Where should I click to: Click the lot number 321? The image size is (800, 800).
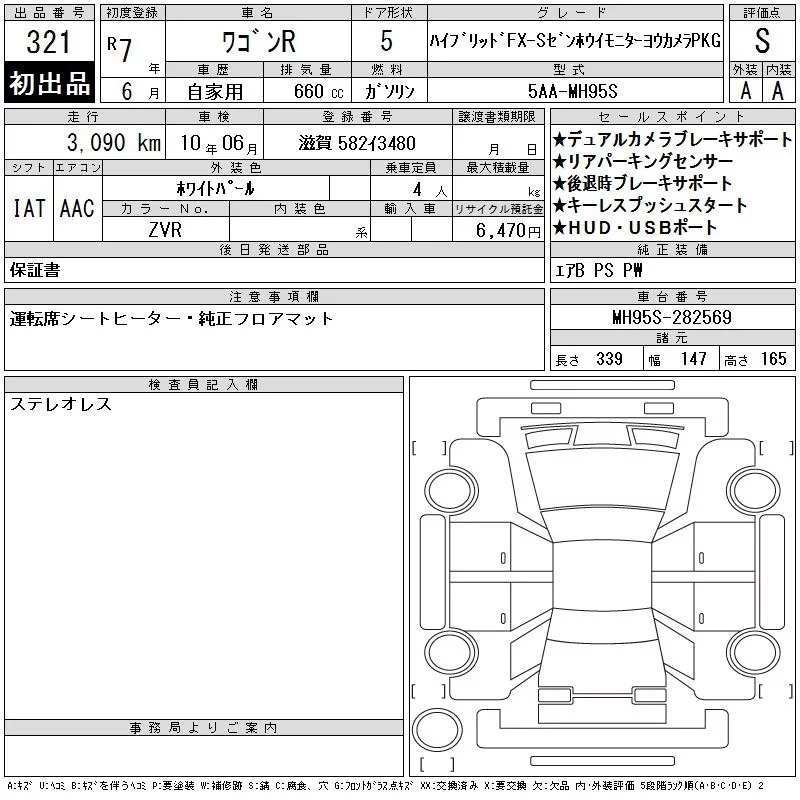coord(50,42)
